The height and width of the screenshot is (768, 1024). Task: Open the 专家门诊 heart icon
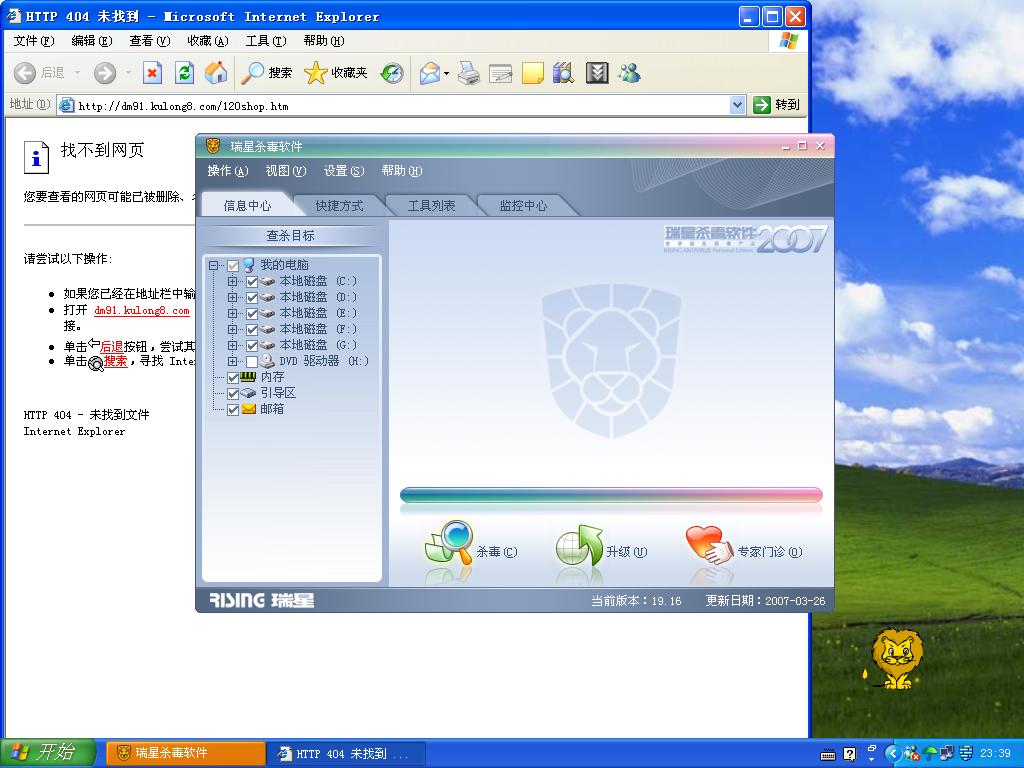[x=709, y=546]
